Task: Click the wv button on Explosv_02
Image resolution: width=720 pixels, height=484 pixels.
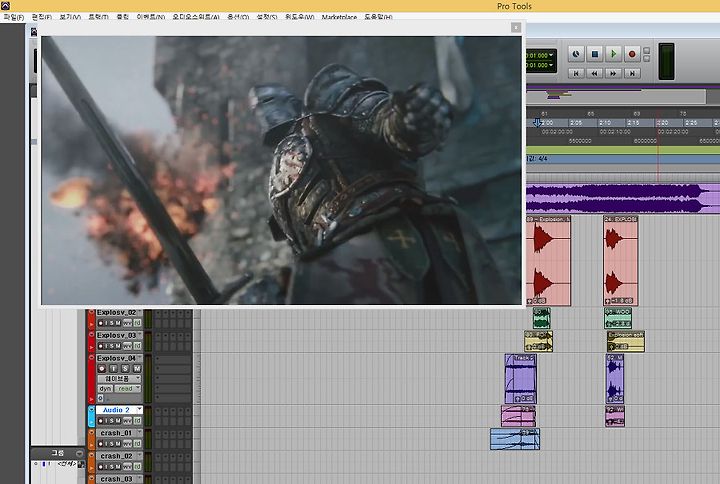Action: 127,323
